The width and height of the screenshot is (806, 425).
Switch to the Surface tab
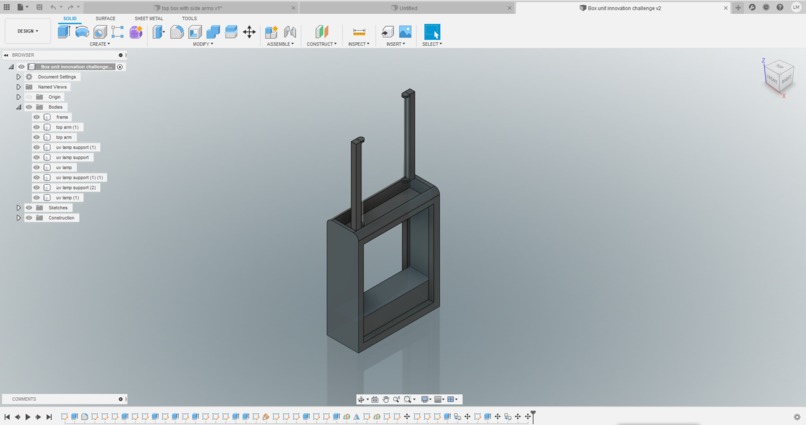(x=105, y=19)
